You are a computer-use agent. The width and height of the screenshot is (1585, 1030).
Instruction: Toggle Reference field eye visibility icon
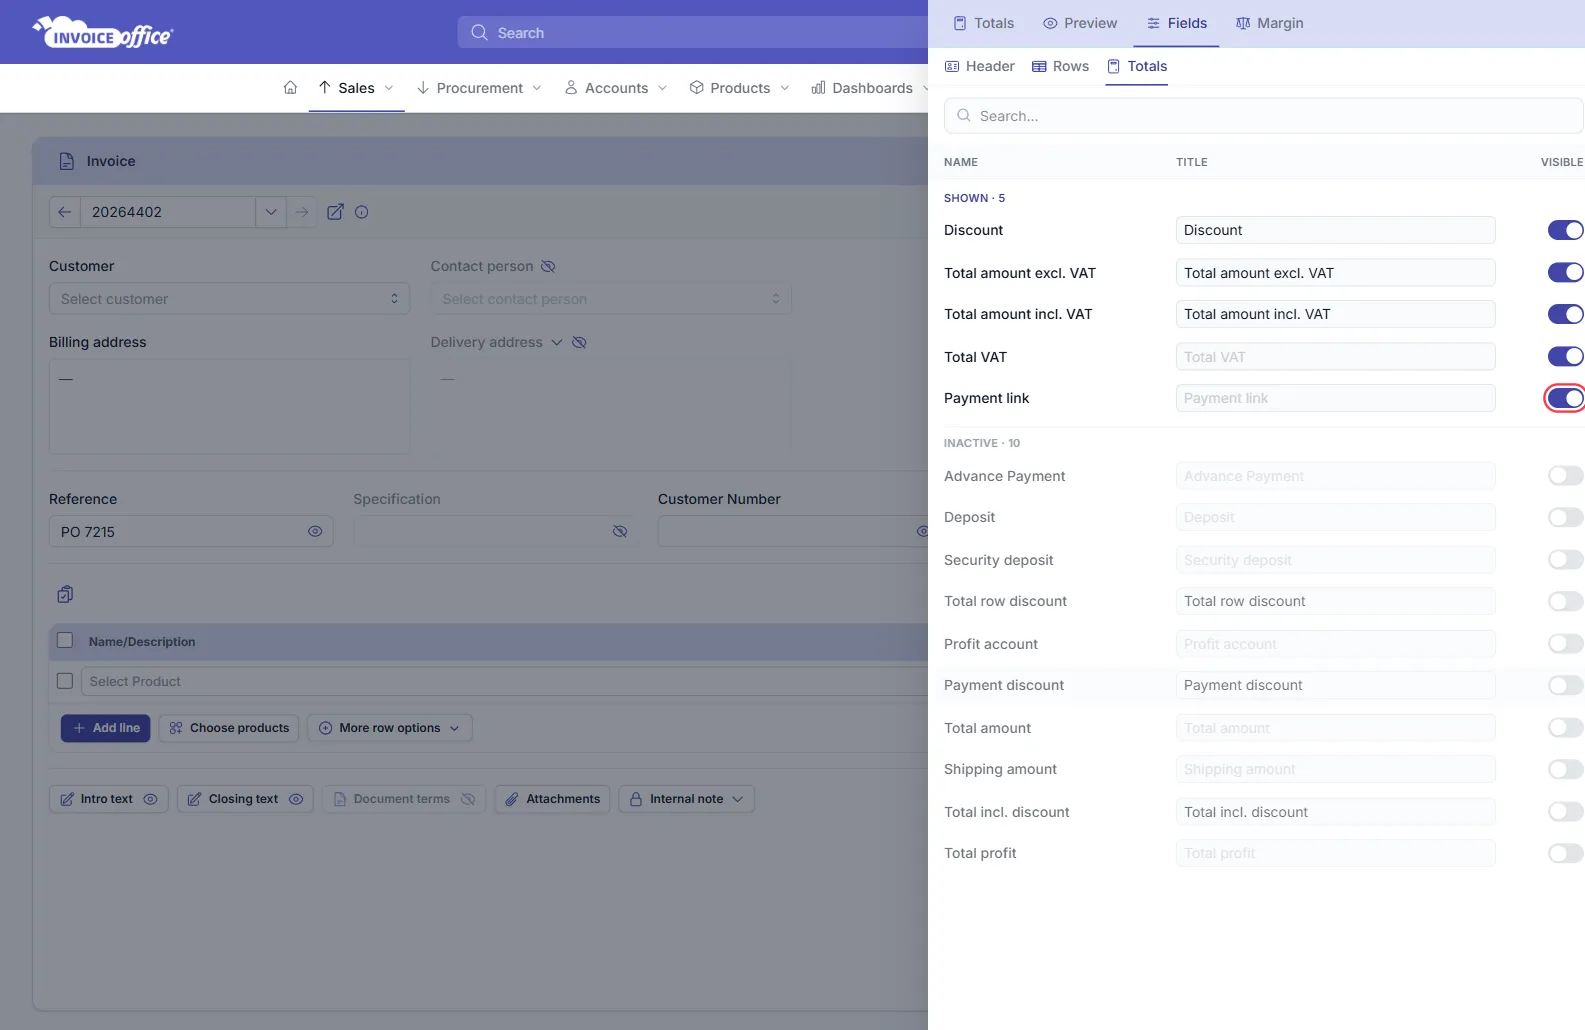tap(315, 531)
